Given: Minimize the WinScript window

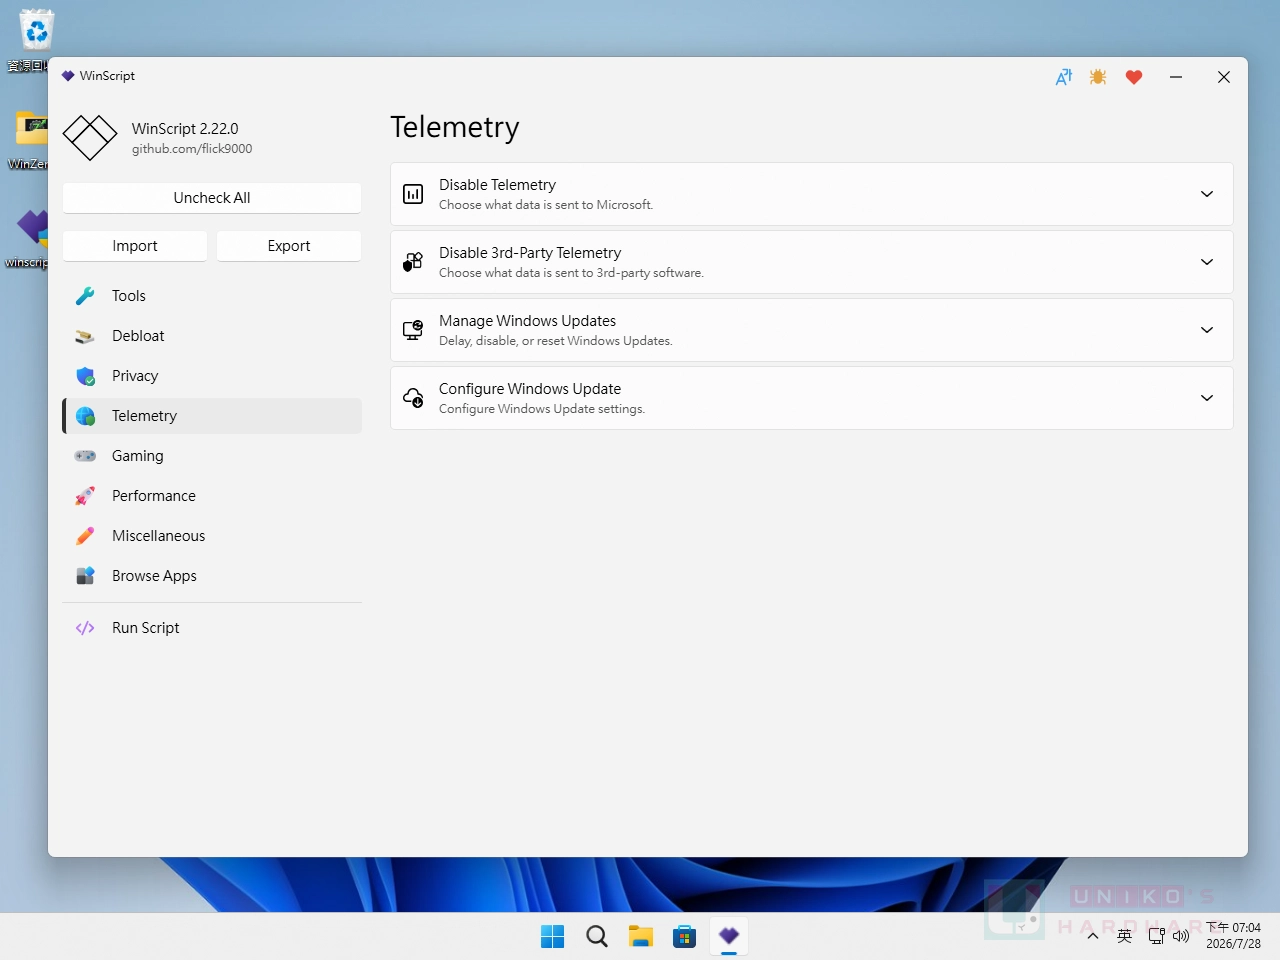Looking at the screenshot, I should [1176, 77].
